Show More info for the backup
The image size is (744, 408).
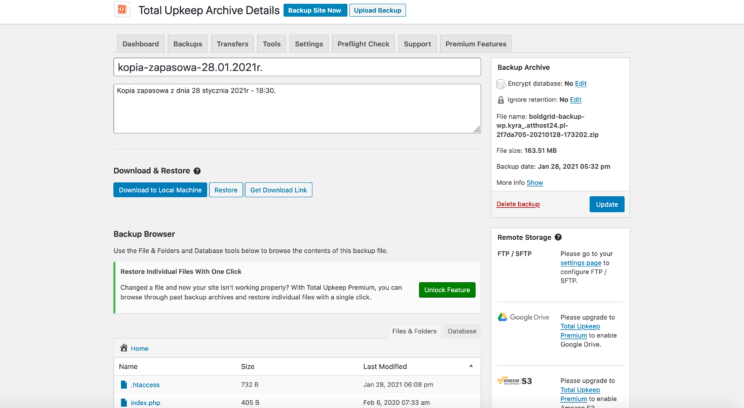[x=535, y=183]
